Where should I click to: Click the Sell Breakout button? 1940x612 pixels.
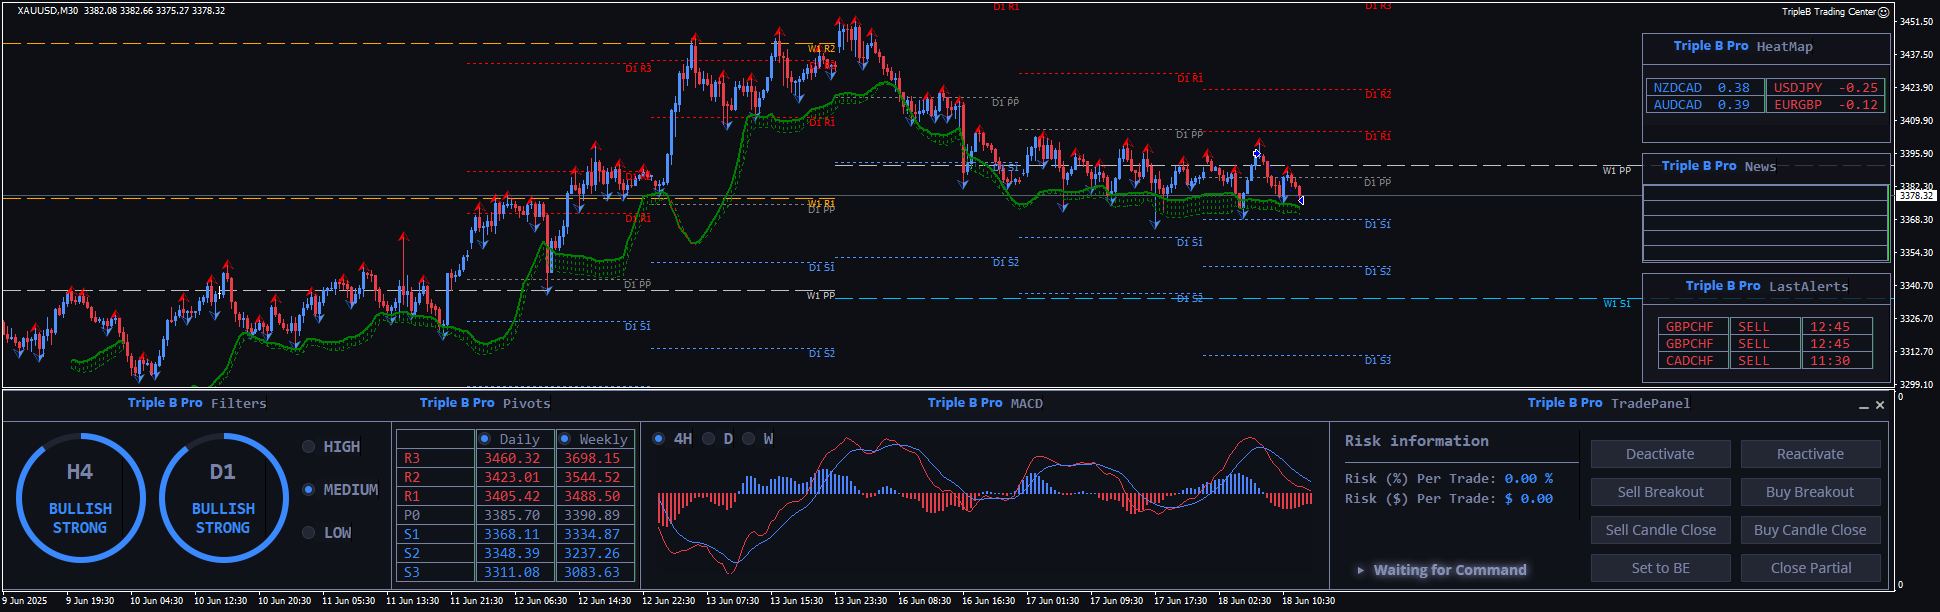1660,492
